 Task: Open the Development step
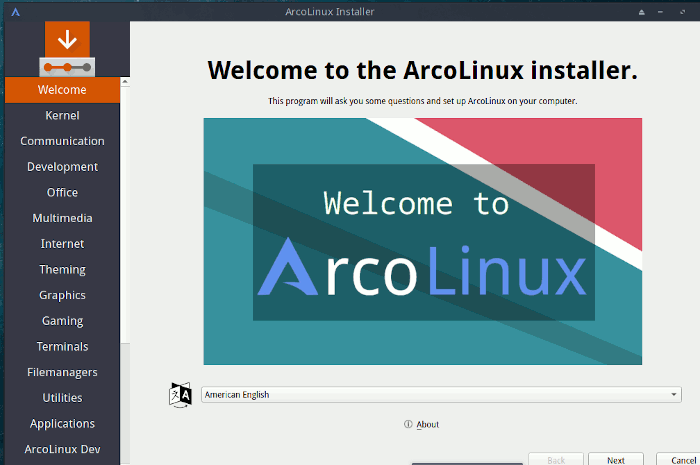(62, 167)
